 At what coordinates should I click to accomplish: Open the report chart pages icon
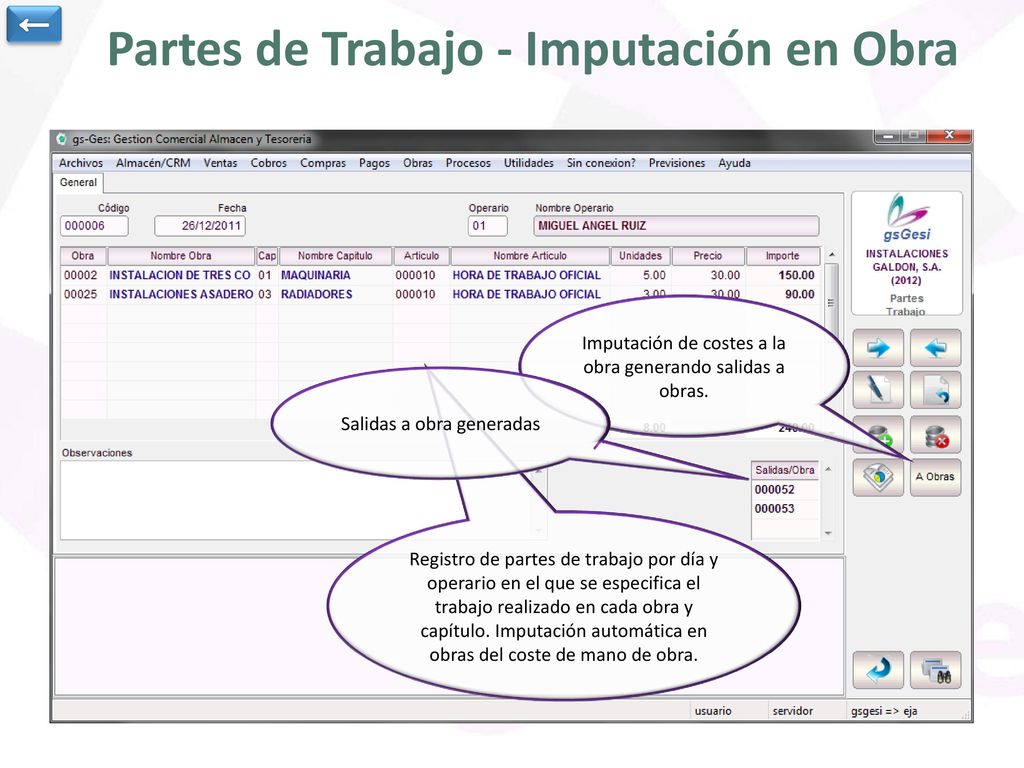878,477
